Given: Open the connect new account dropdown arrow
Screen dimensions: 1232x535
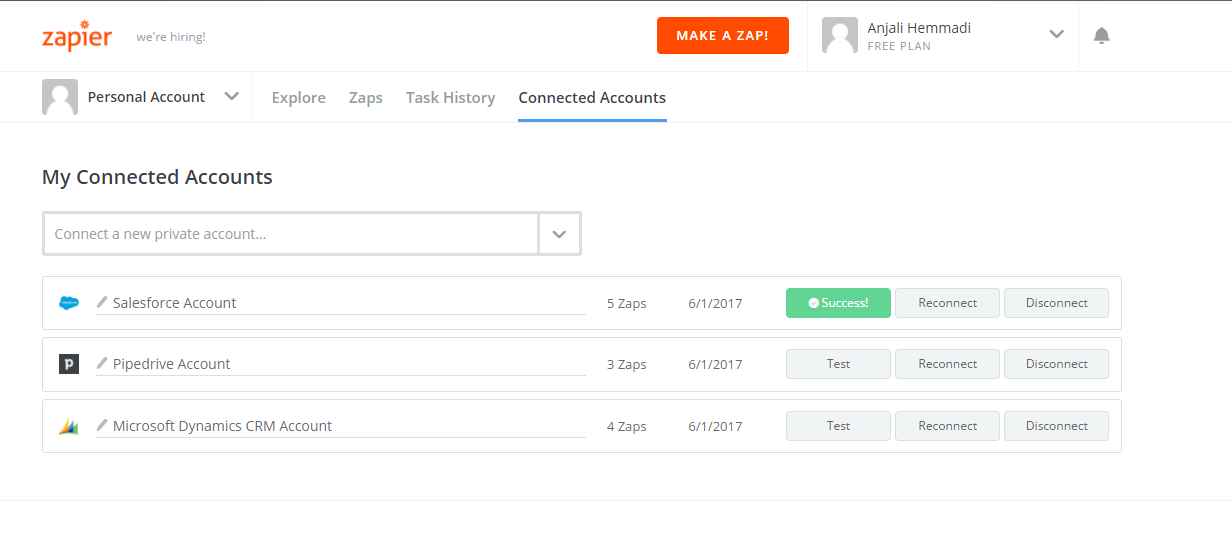Looking at the screenshot, I should pos(560,234).
